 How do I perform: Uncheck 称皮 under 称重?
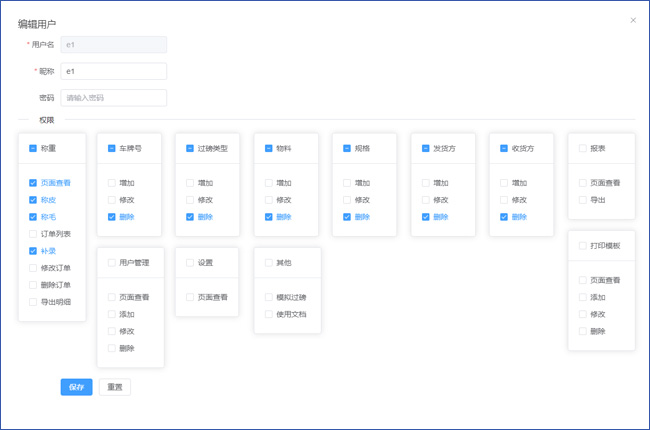33,200
